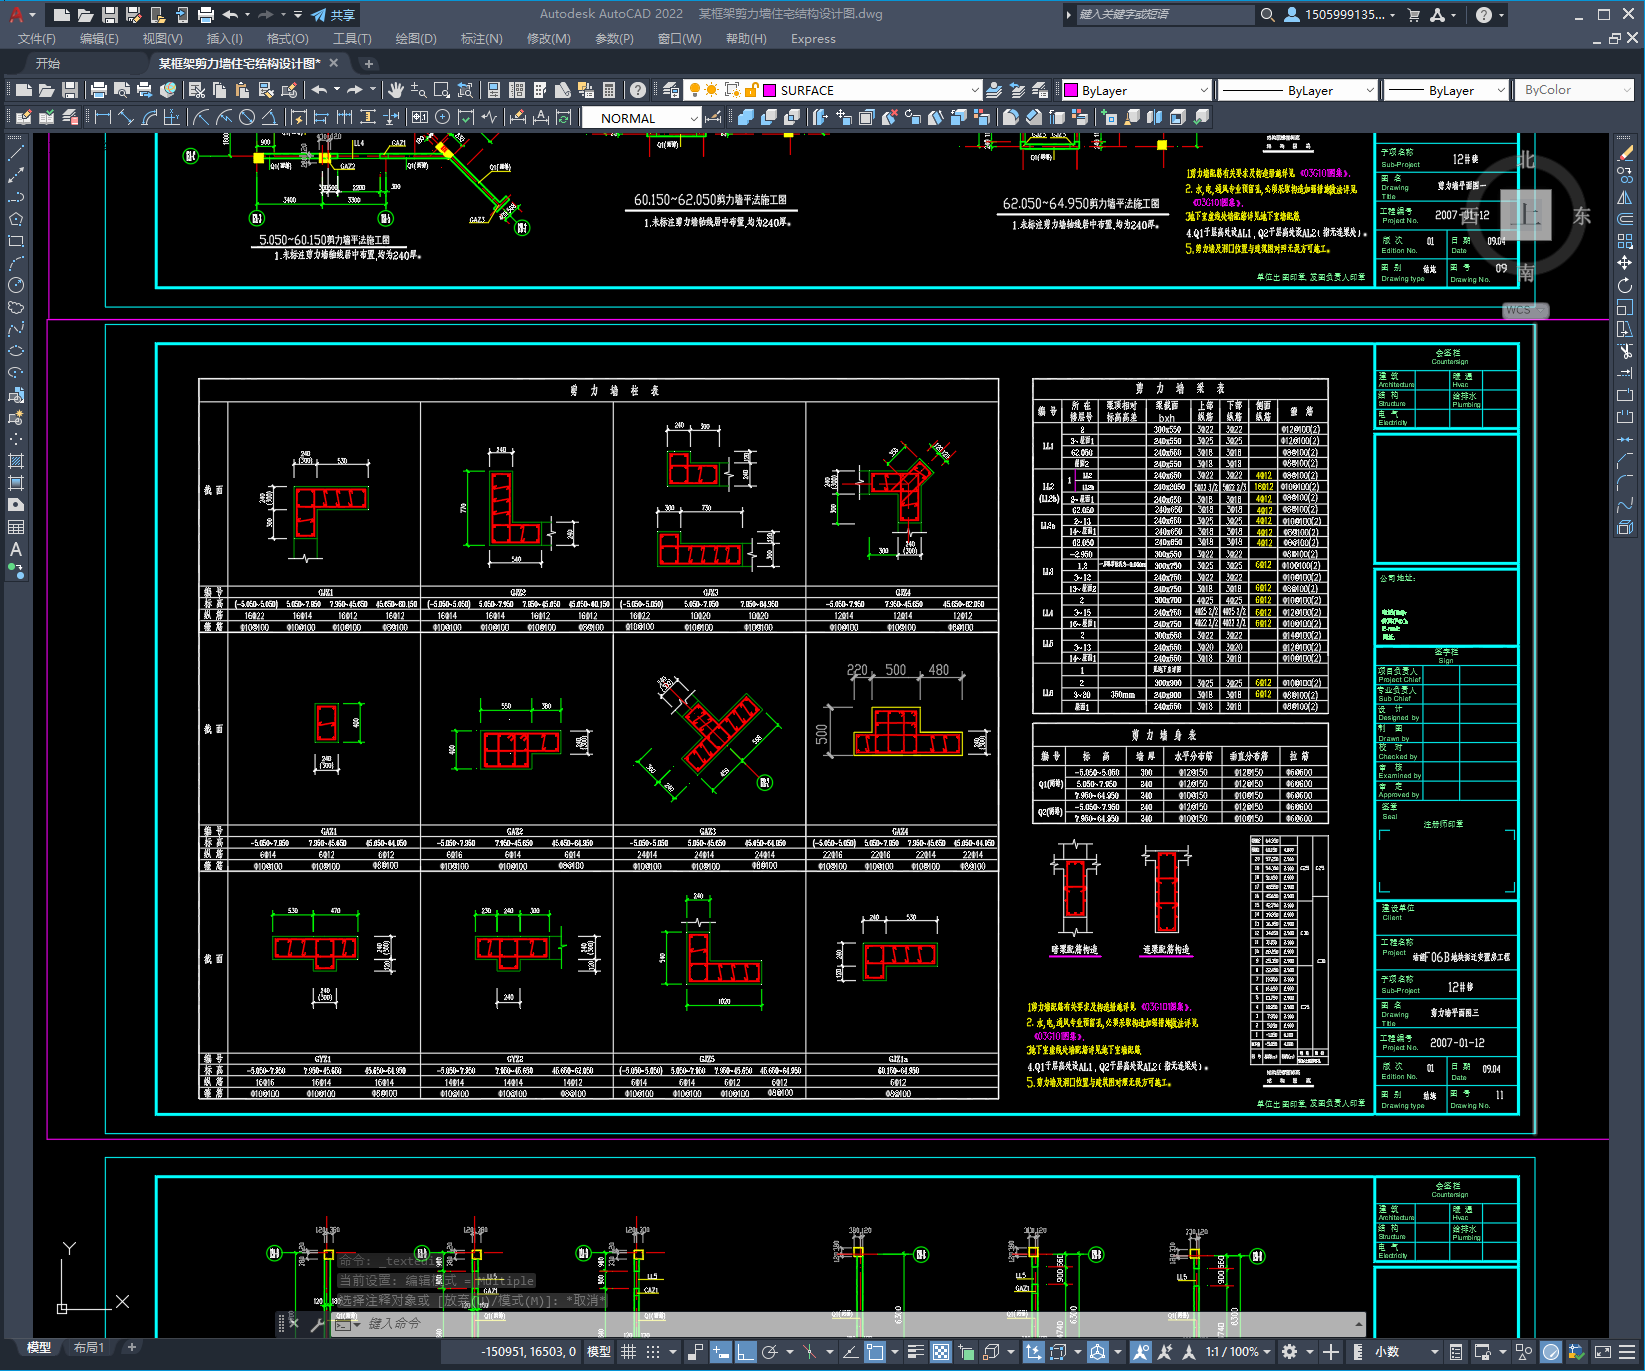Open the 绘图(D) menu

pyautogui.click(x=416, y=39)
